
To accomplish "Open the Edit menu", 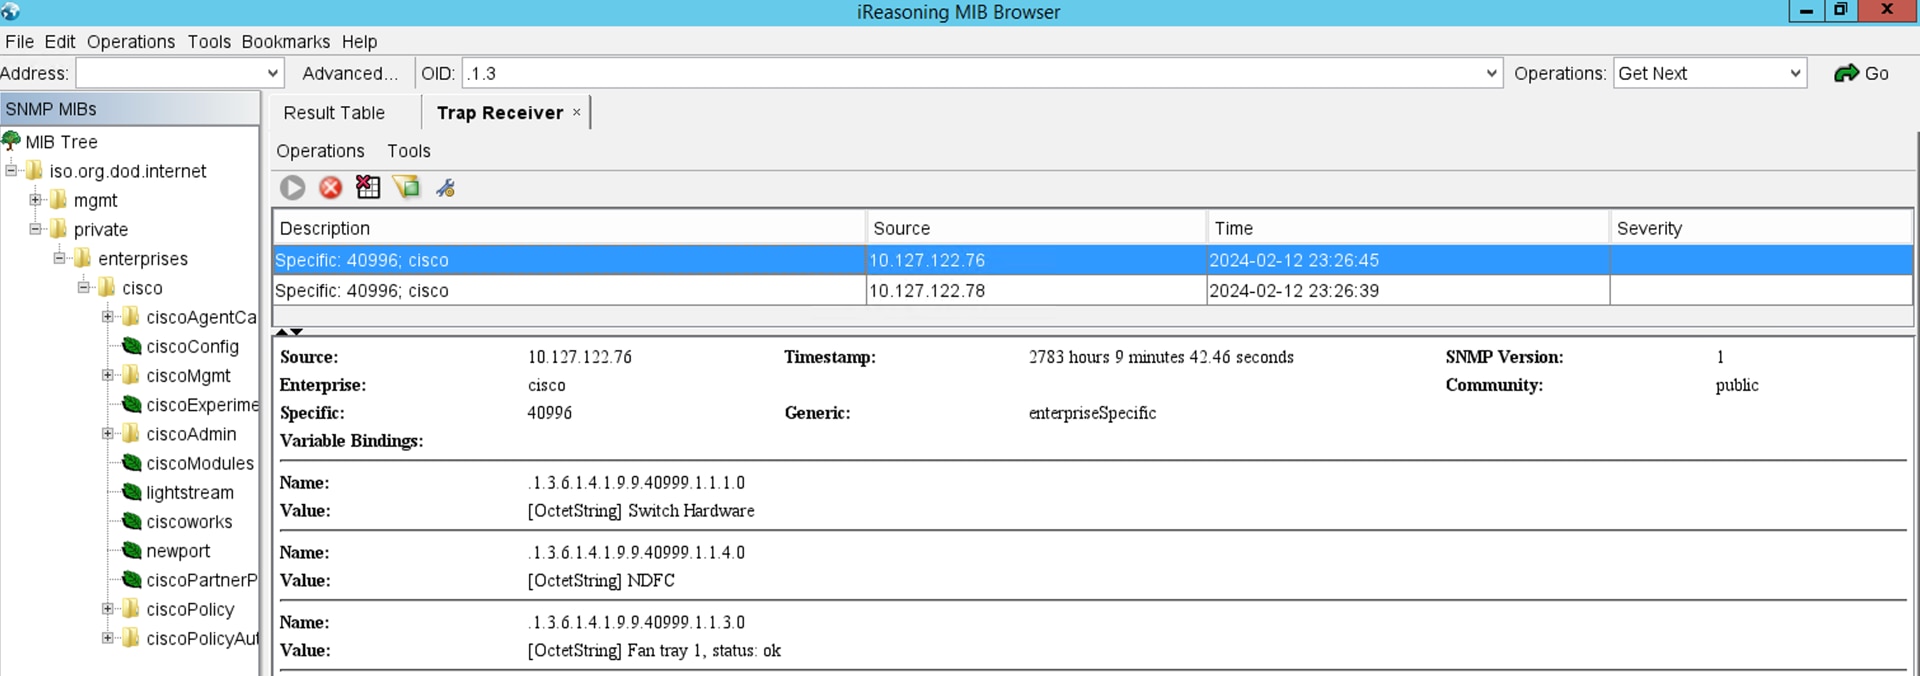I will (x=60, y=41).
